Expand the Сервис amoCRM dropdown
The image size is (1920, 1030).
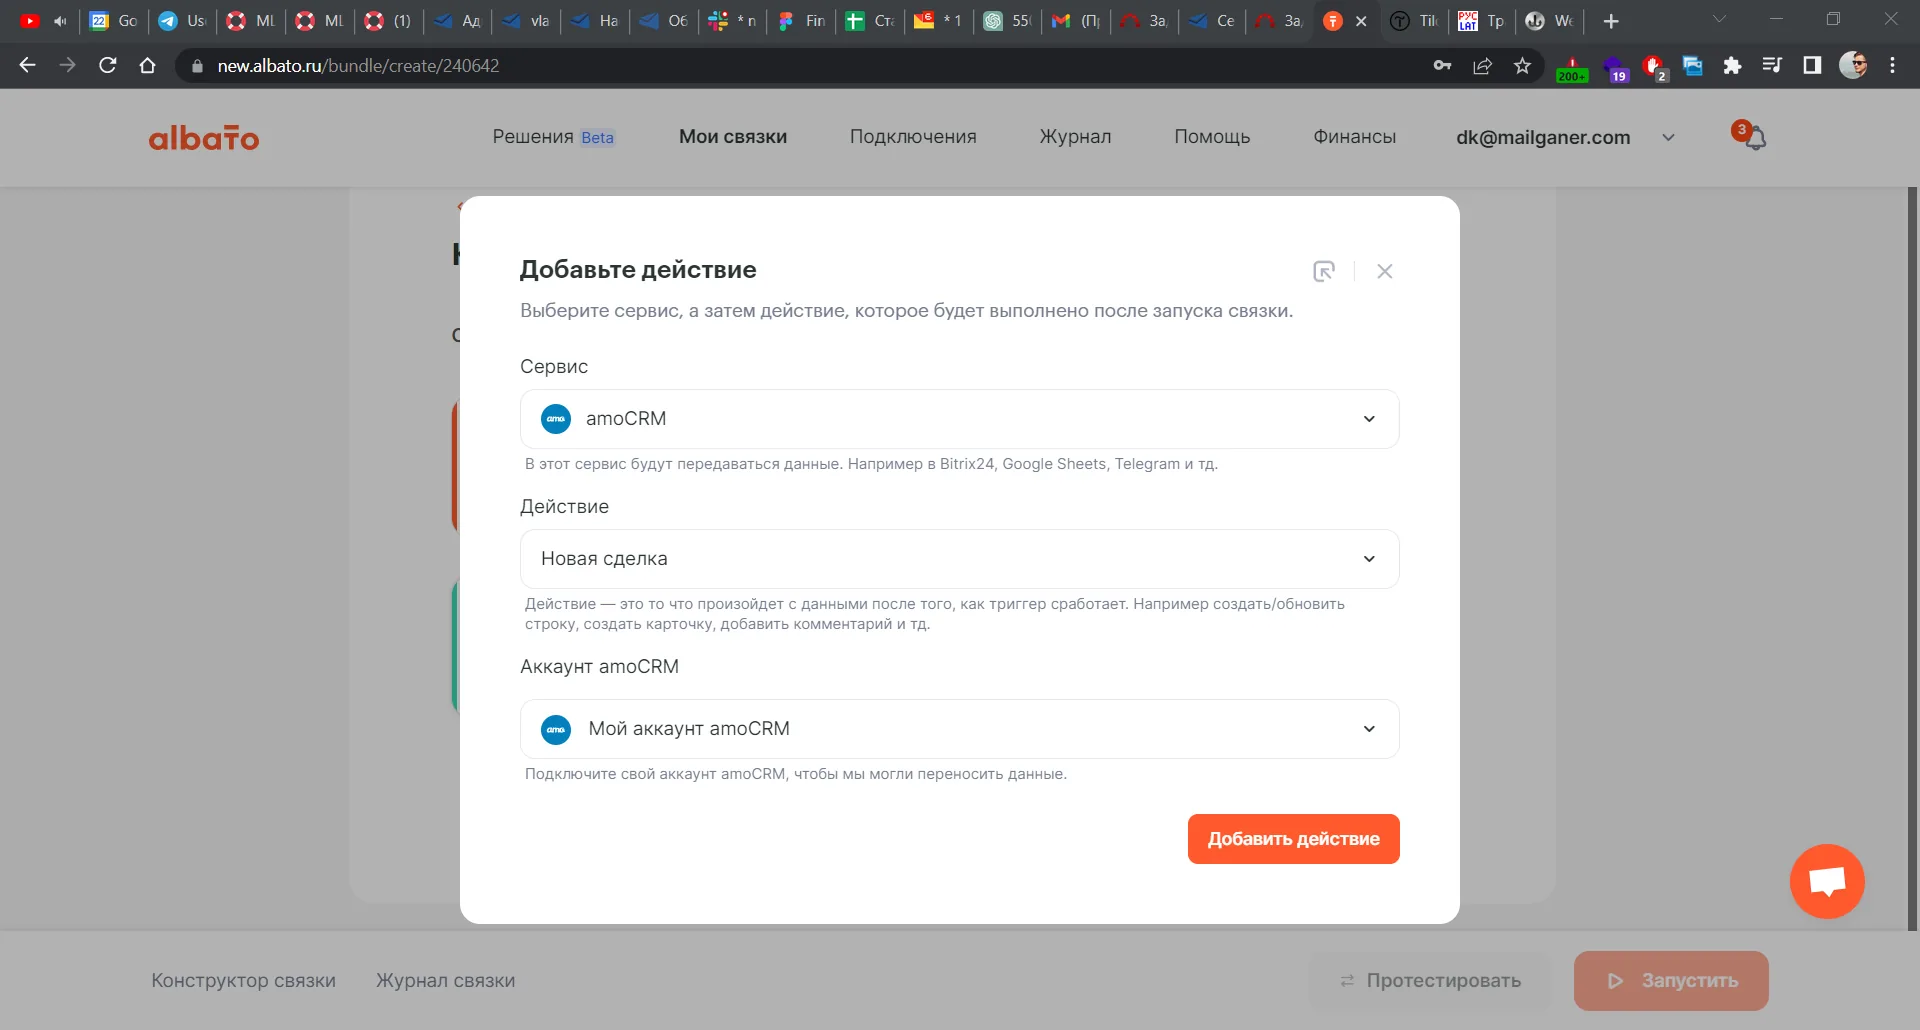coord(959,419)
